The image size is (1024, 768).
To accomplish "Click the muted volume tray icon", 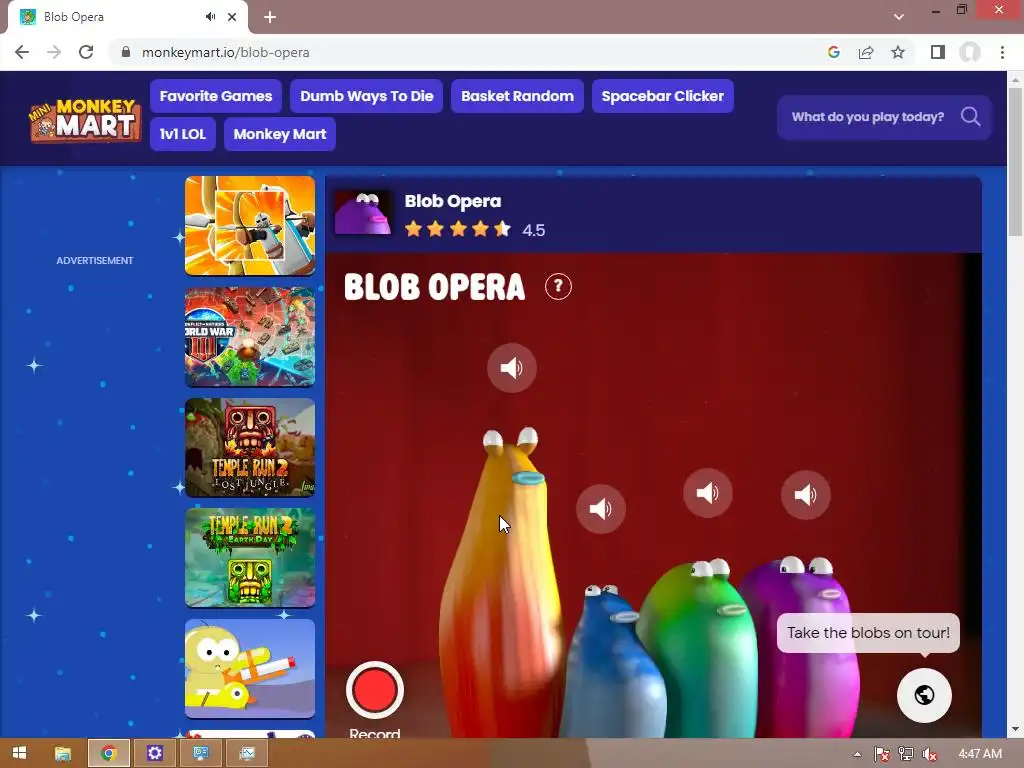I will pyautogui.click(x=929, y=754).
